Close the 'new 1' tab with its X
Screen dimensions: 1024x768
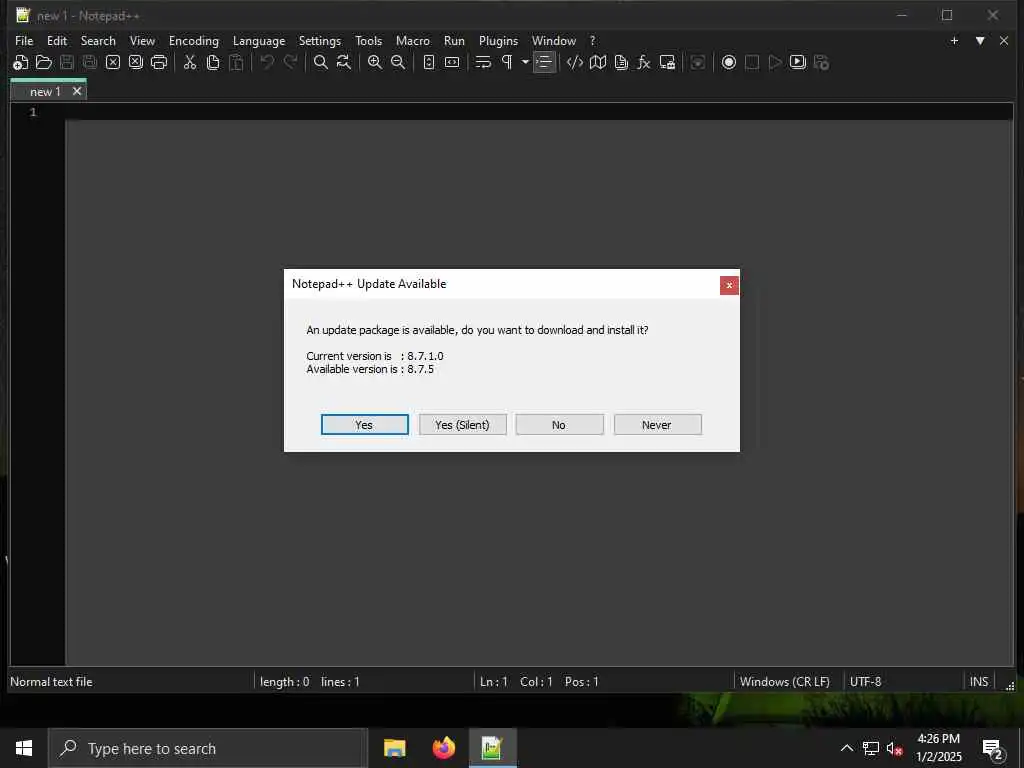click(77, 91)
